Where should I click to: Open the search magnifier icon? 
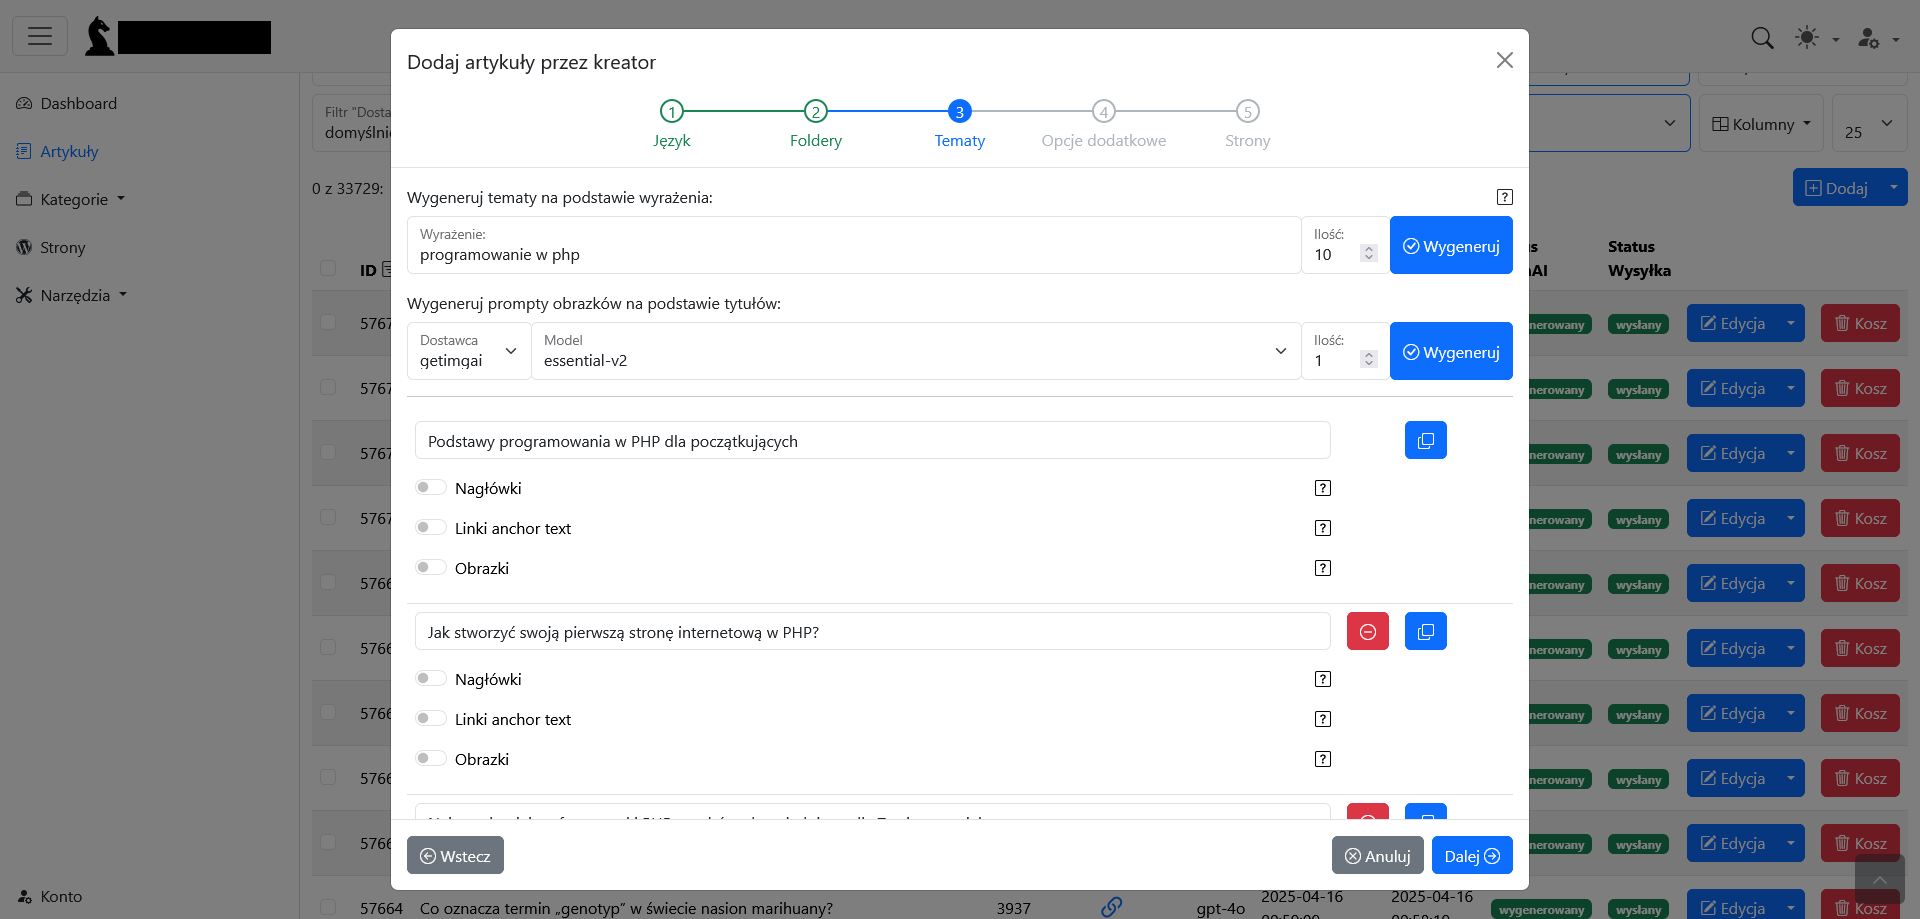click(1762, 38)
